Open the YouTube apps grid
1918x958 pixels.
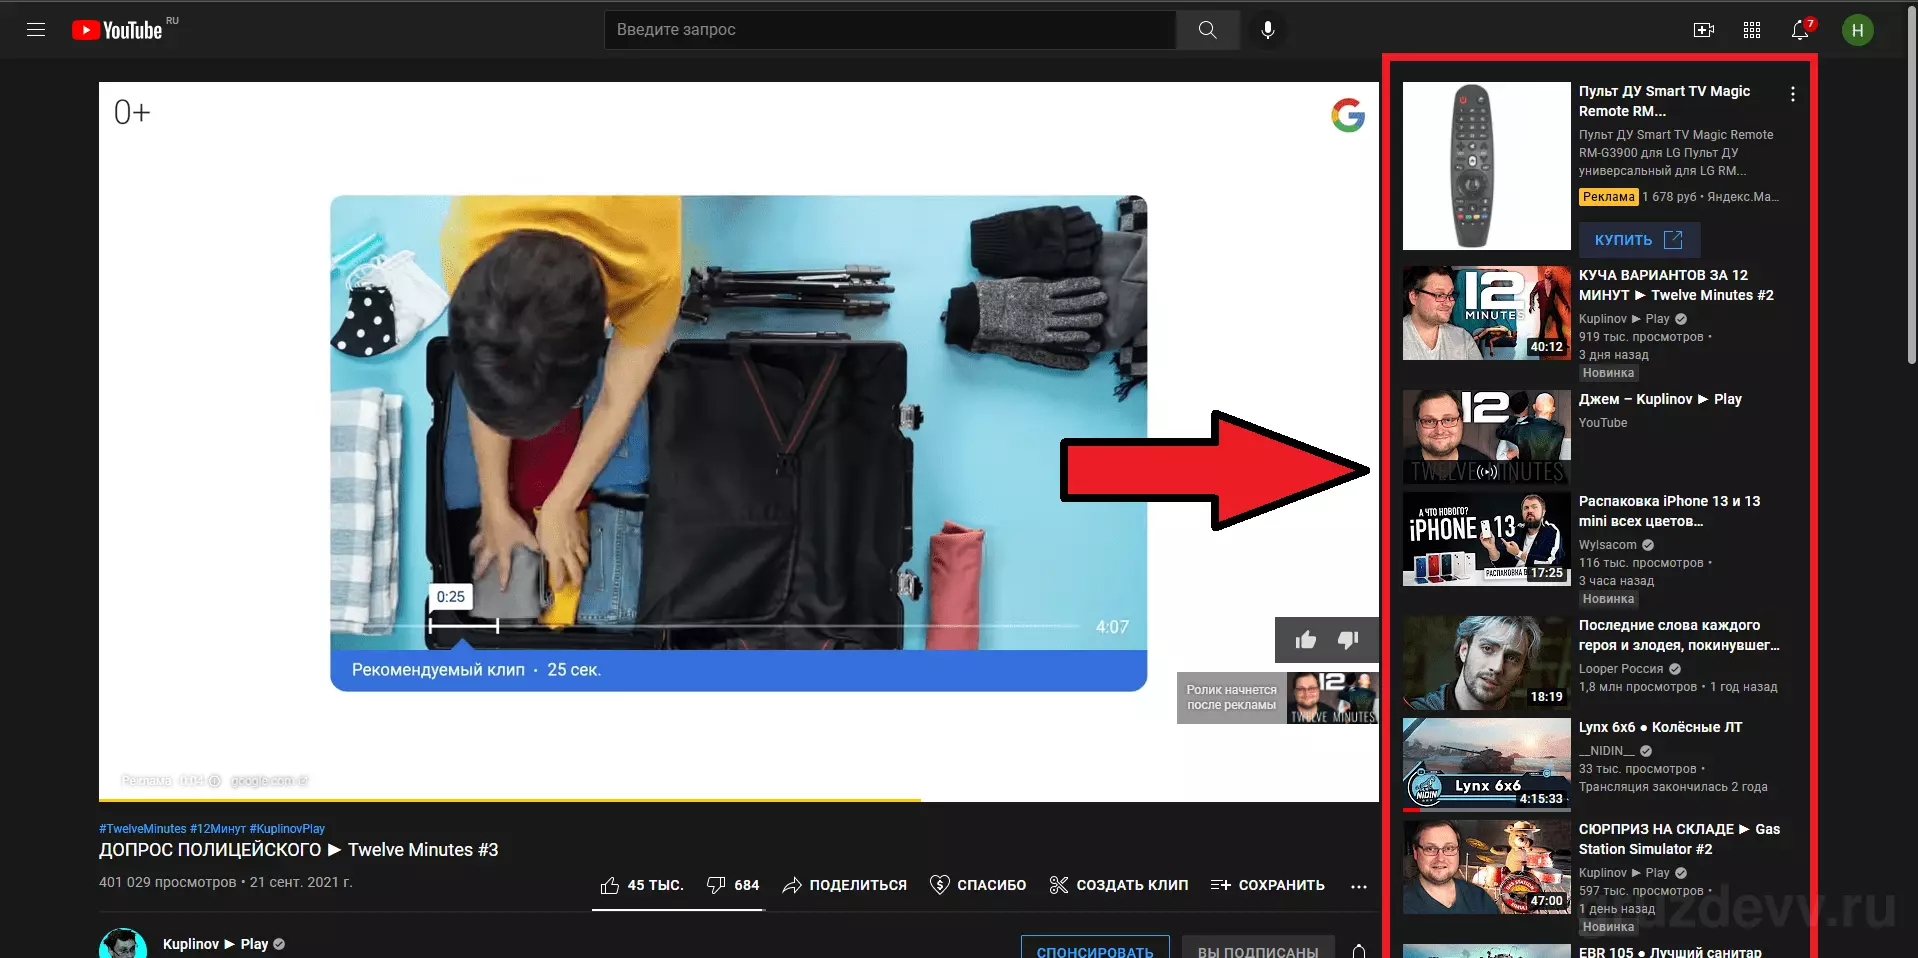(x=1752, y=30)
